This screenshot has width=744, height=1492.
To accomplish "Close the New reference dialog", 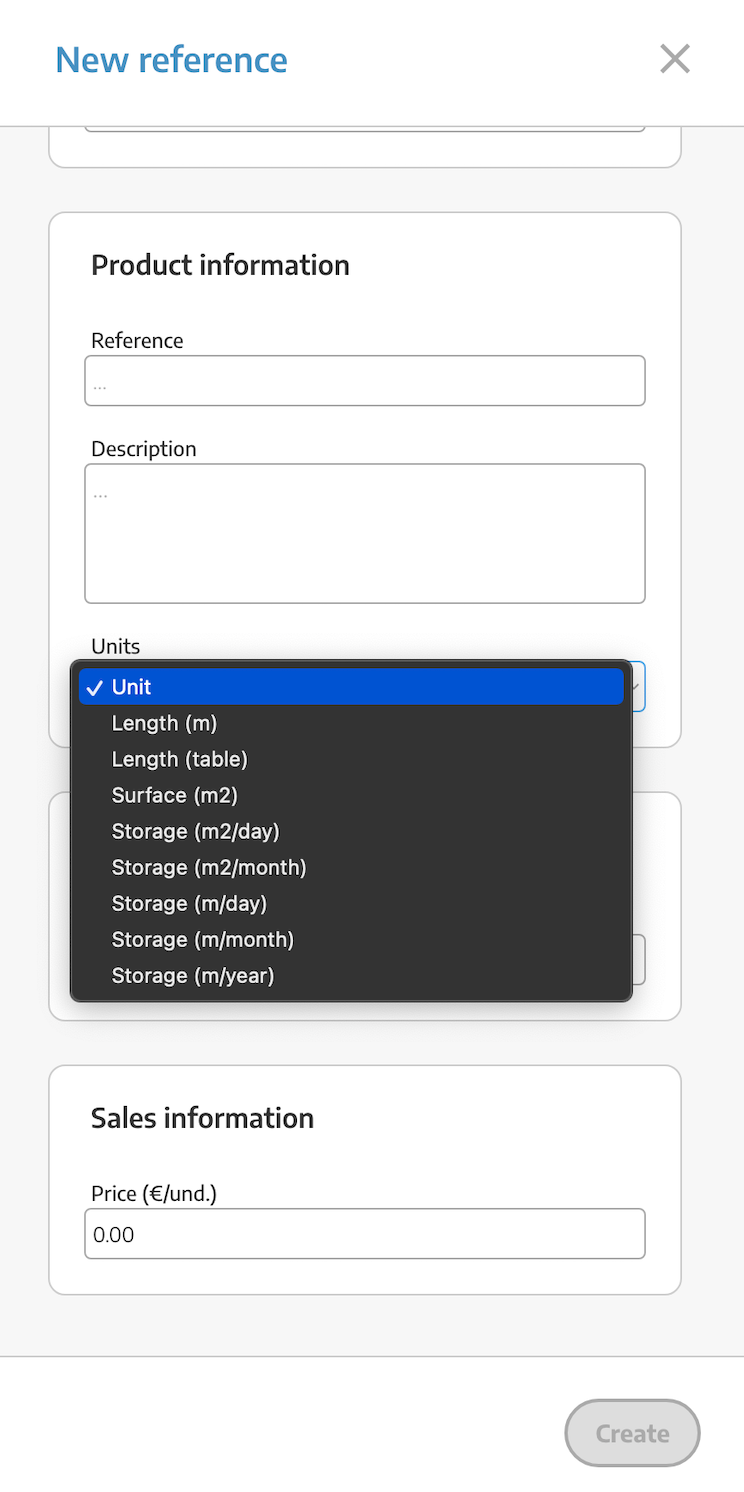I will [x=675, y=59].
